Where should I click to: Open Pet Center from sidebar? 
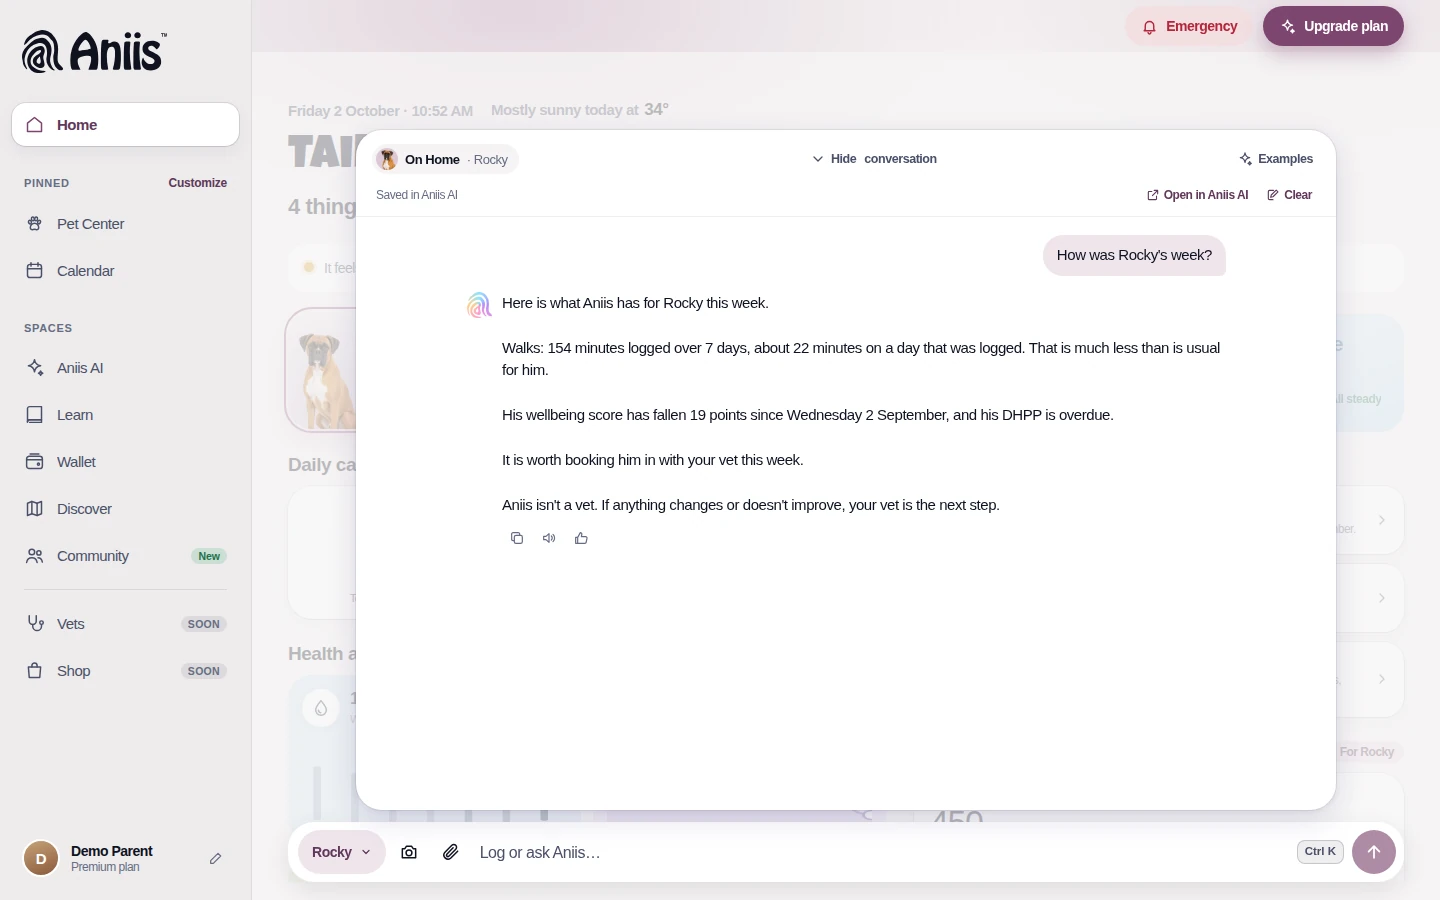(126, 224)
